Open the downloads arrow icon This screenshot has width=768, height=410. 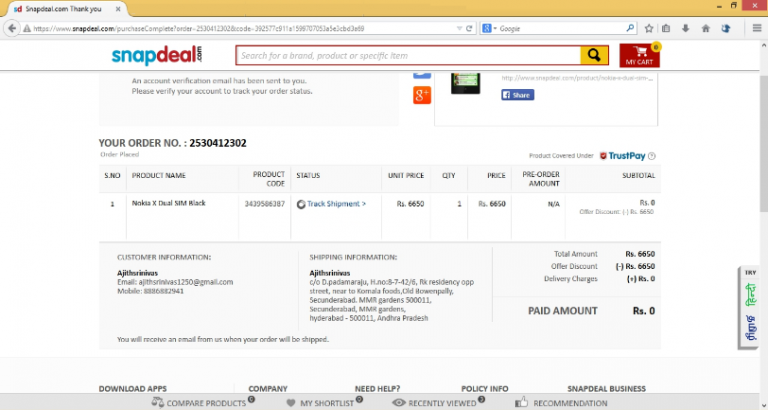[x=686, y=28]
